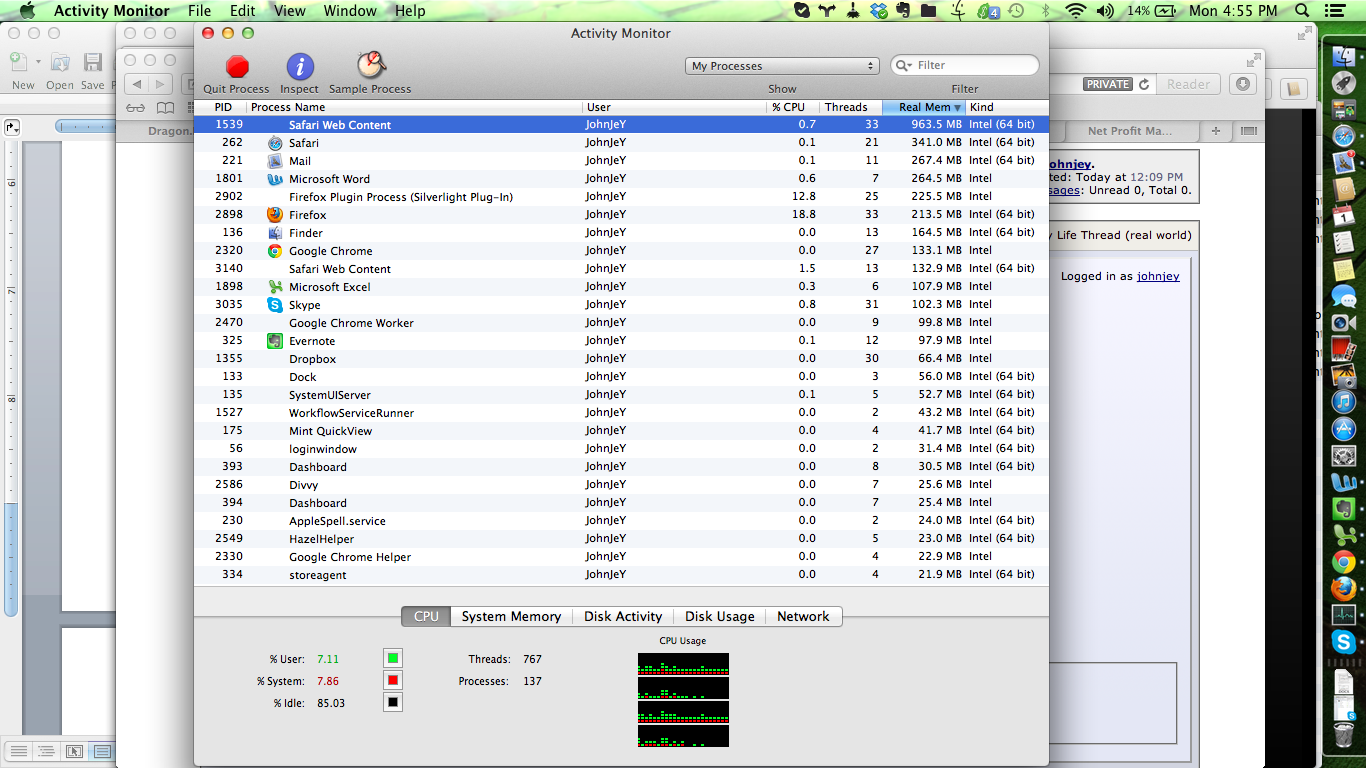Open Spotlight search magnifier in menu bar
Viewport: 1366px width, 768px height.
pyautogui.click(x=1301, y=11)
